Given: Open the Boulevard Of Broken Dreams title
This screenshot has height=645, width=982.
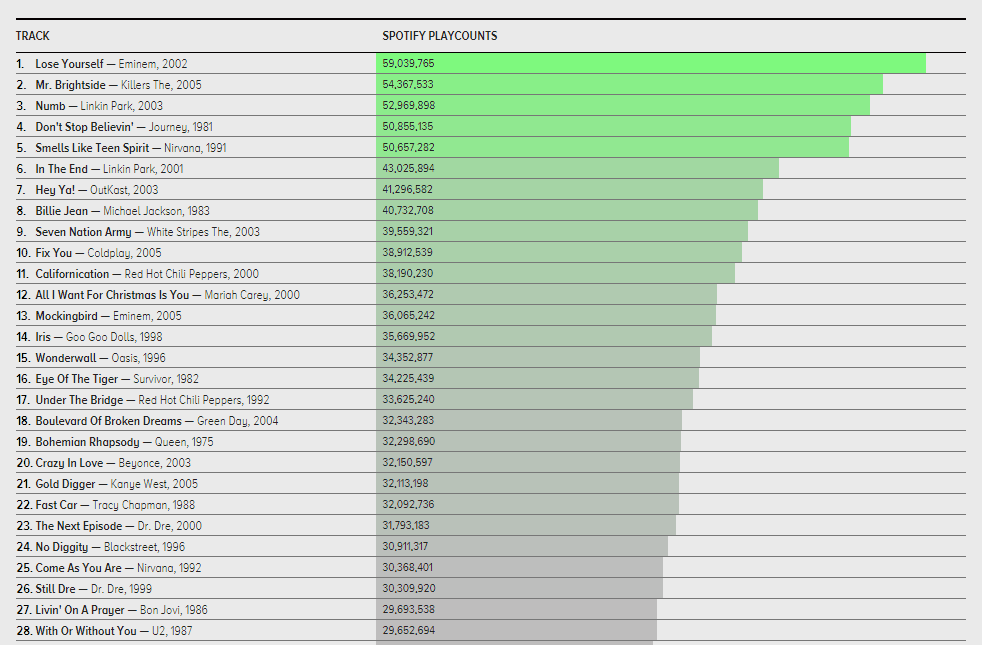Looking at the screenshot, I should [108, 421].
